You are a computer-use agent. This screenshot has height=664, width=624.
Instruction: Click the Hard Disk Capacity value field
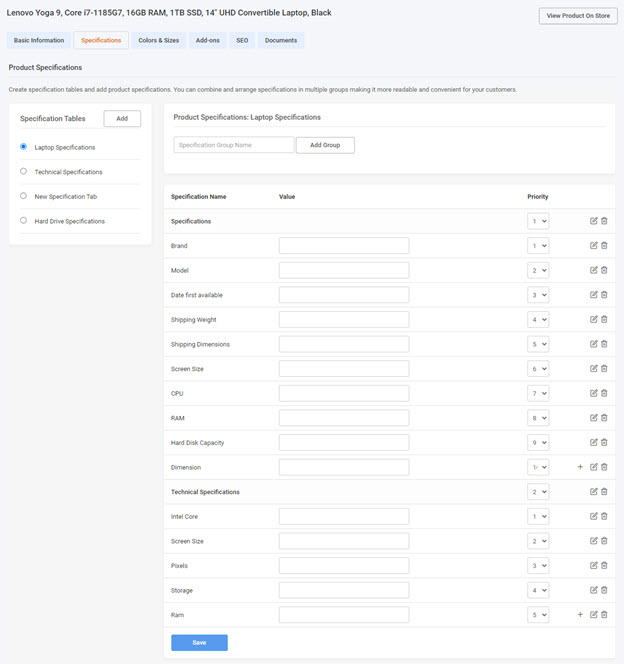click(344, 443)
